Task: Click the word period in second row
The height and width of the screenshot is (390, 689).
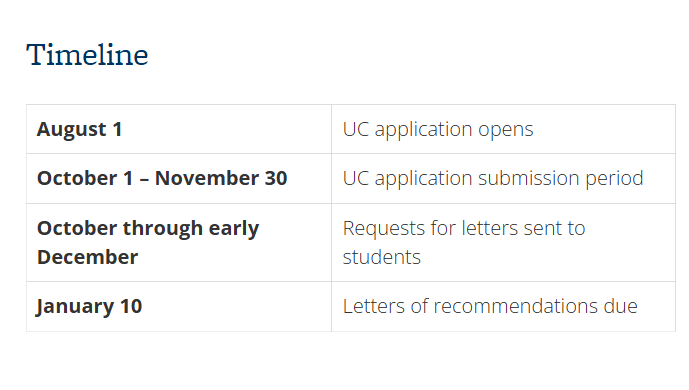Action: pyautogui.click(x=614, y=179)
